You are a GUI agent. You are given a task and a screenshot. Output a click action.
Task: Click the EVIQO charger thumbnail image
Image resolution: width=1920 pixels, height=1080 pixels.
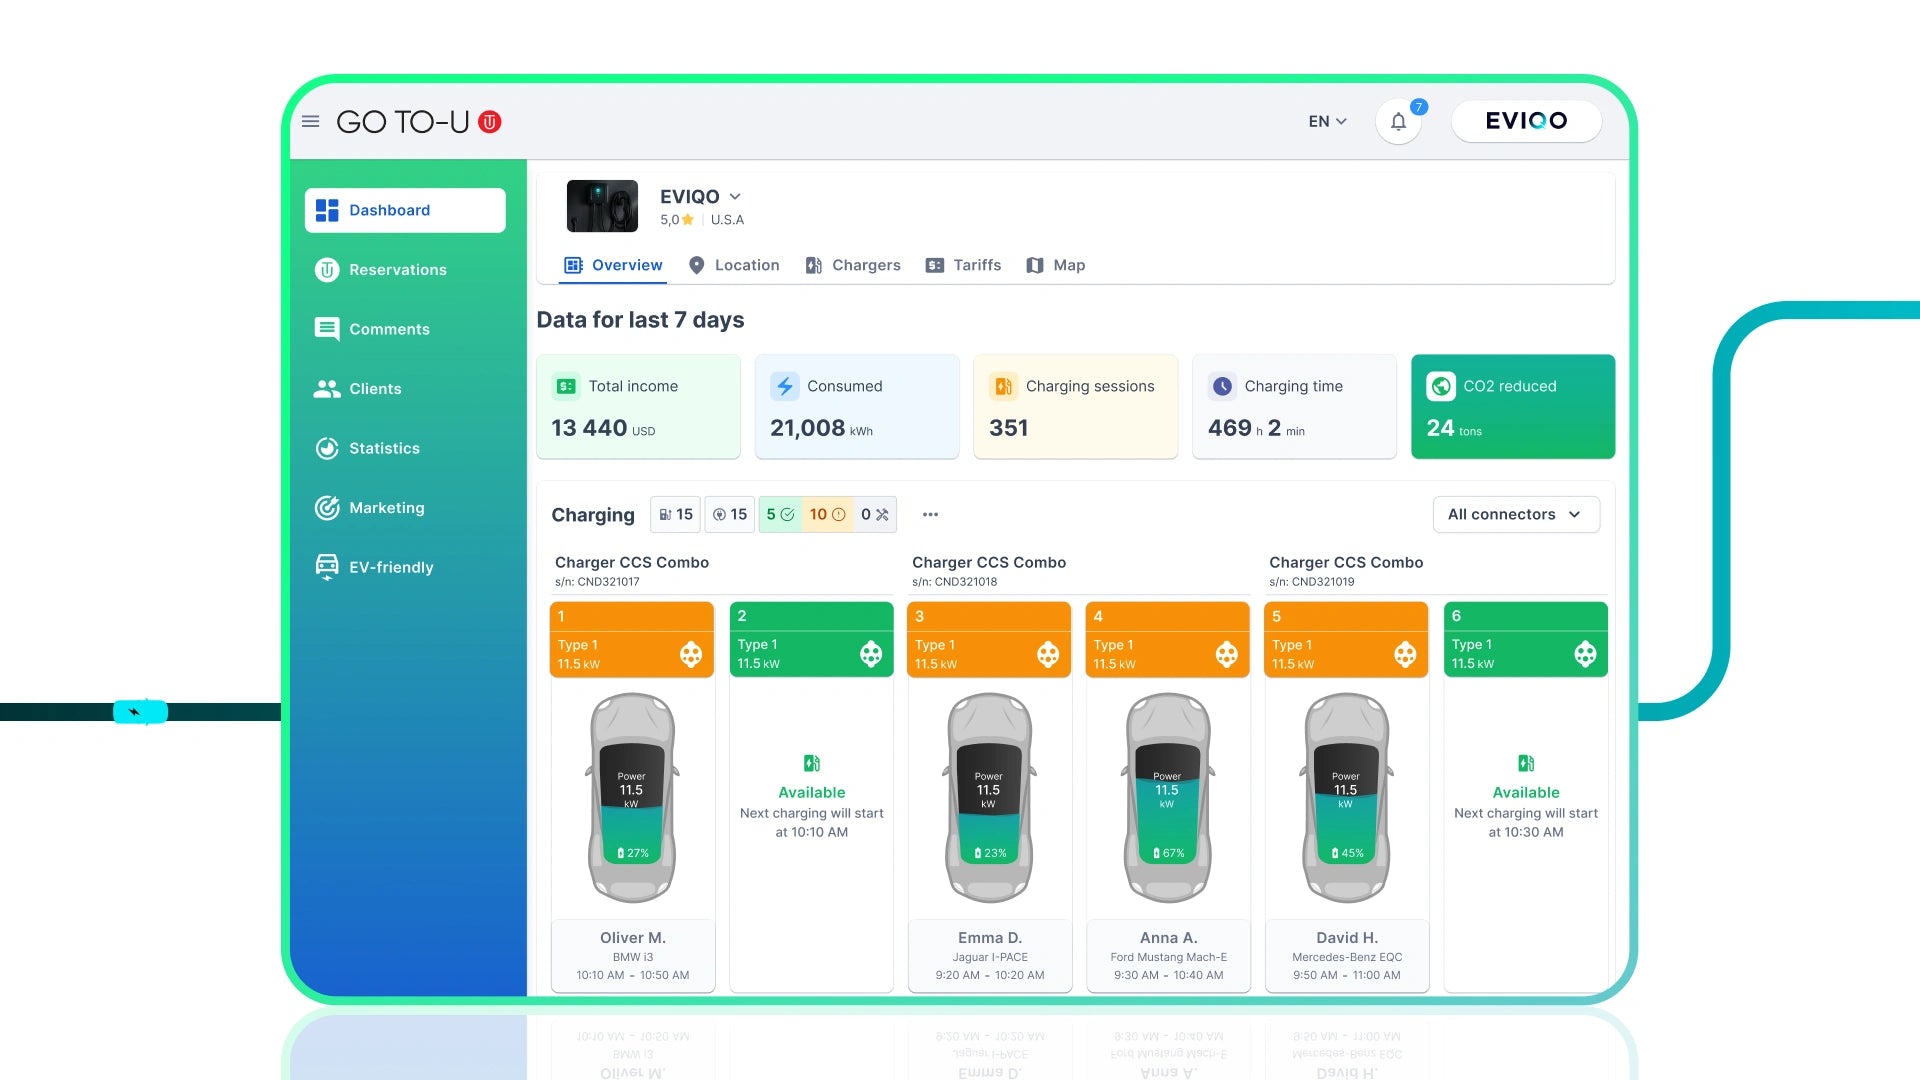pos(602,206)
